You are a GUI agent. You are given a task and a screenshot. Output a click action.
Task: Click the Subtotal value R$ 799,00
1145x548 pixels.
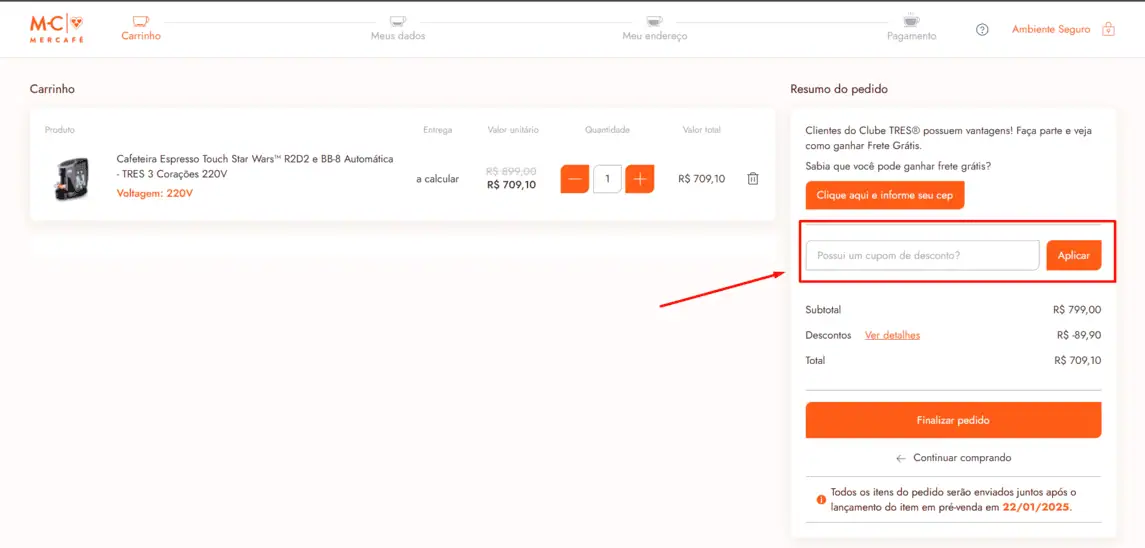click(x=1077, y=310)
